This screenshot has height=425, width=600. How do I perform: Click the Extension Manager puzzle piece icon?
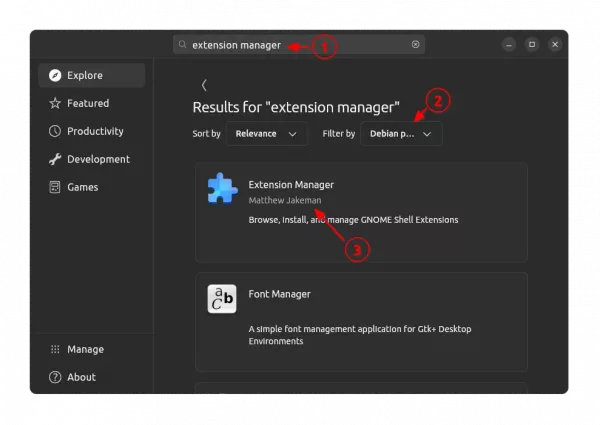pyautogui.click(x=222, y=188)
